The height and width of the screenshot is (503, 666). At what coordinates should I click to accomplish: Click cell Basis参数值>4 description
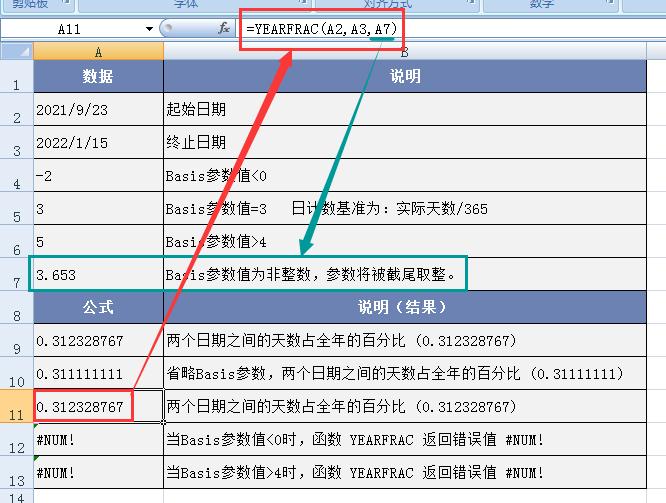[x=405, y=241]
